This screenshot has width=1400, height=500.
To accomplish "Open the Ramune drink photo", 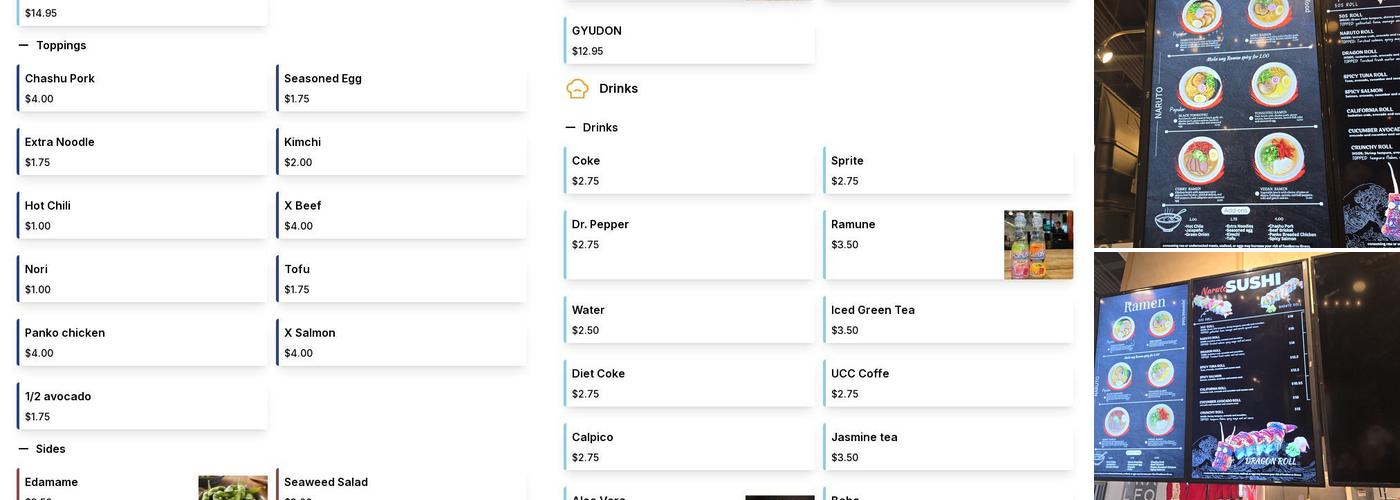I will coord(1038,245).
